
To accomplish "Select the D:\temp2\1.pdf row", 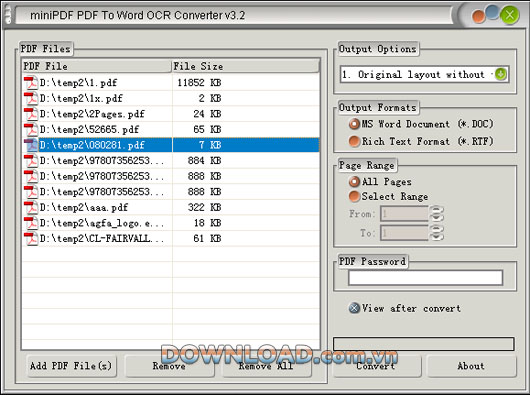I will tap(171, 83).
